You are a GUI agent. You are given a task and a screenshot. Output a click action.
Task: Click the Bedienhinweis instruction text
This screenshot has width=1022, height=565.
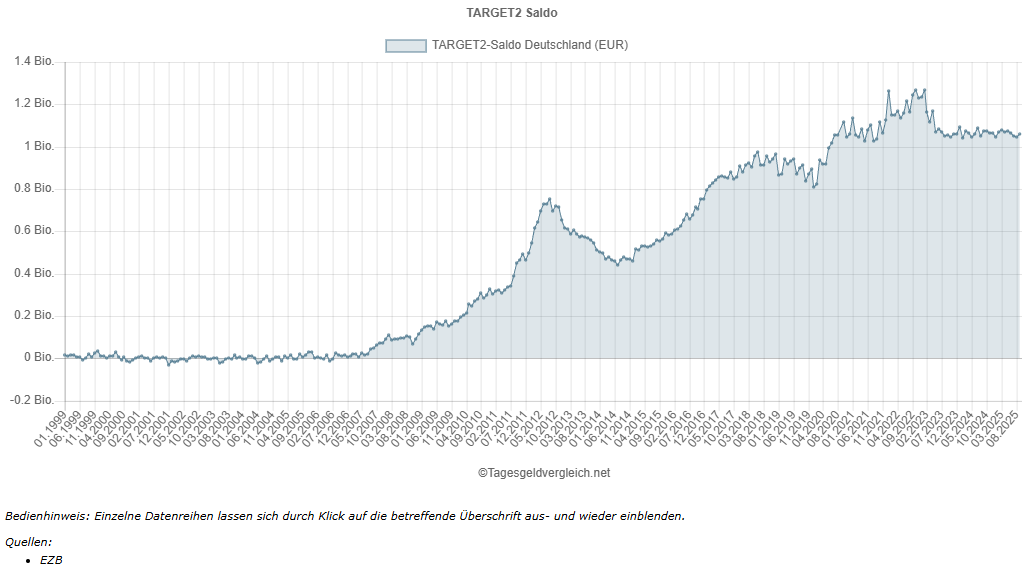(x=345, y=516)
